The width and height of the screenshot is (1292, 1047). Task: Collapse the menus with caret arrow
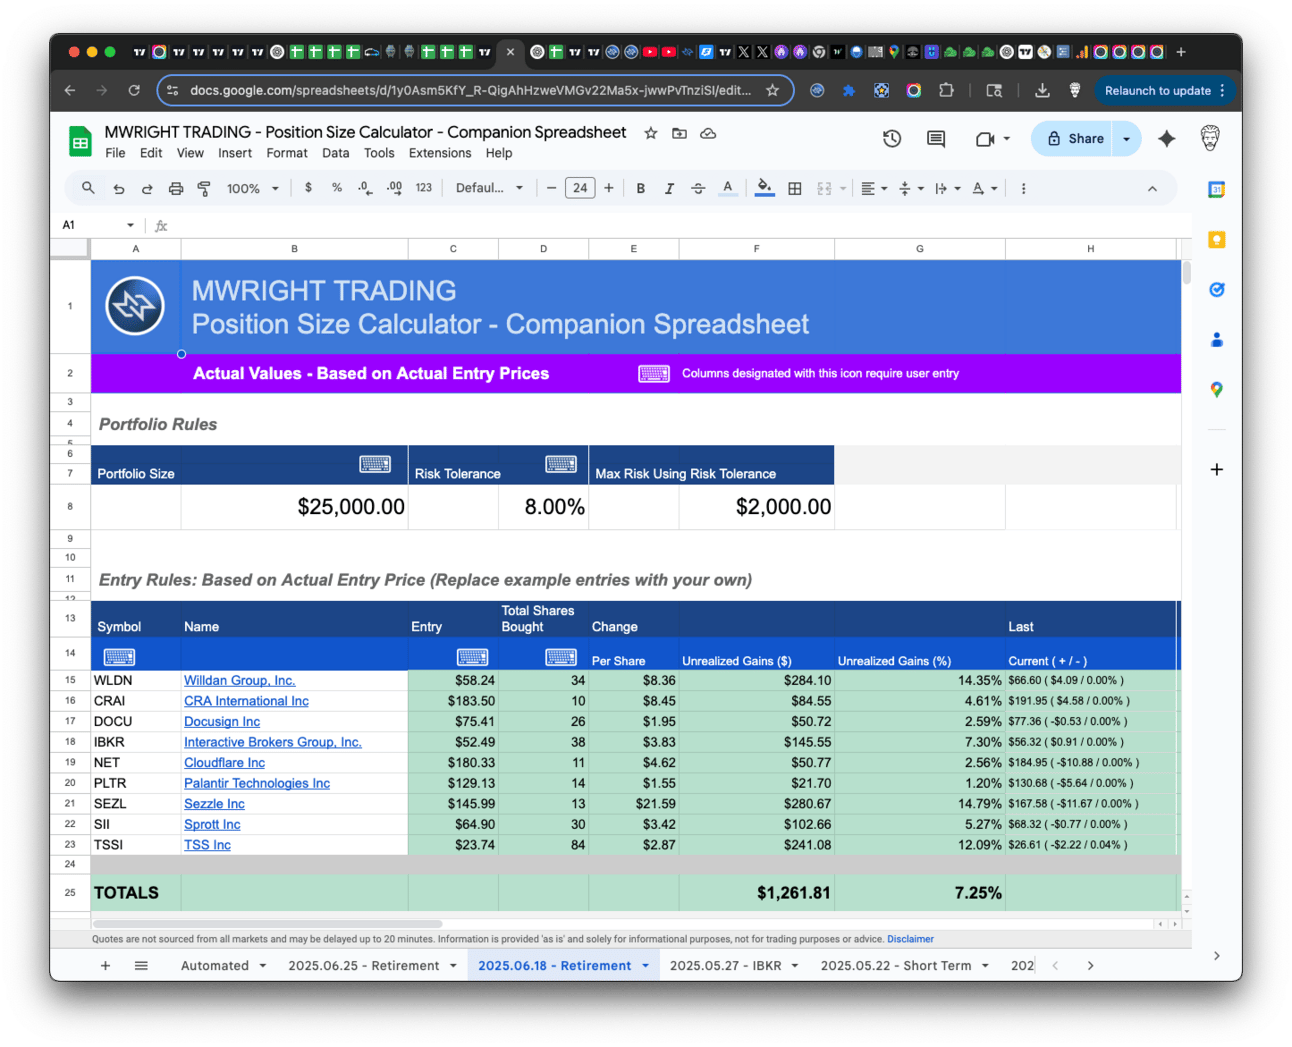click(x=1152, y=188)
